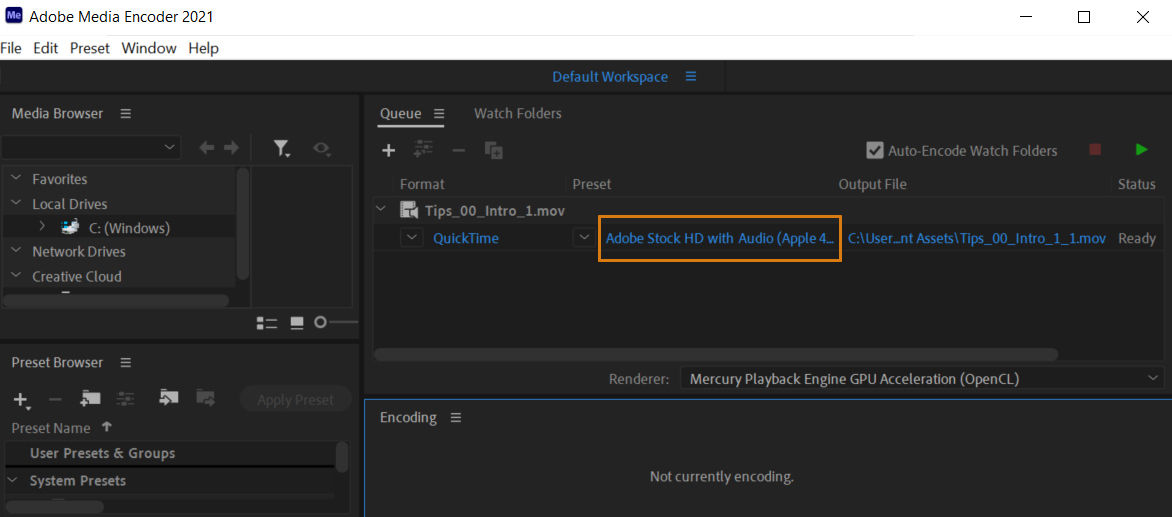The image size is (1172, 517).
Task: Click the Media Browser back arrow
Action: click(x=207, y=149)
